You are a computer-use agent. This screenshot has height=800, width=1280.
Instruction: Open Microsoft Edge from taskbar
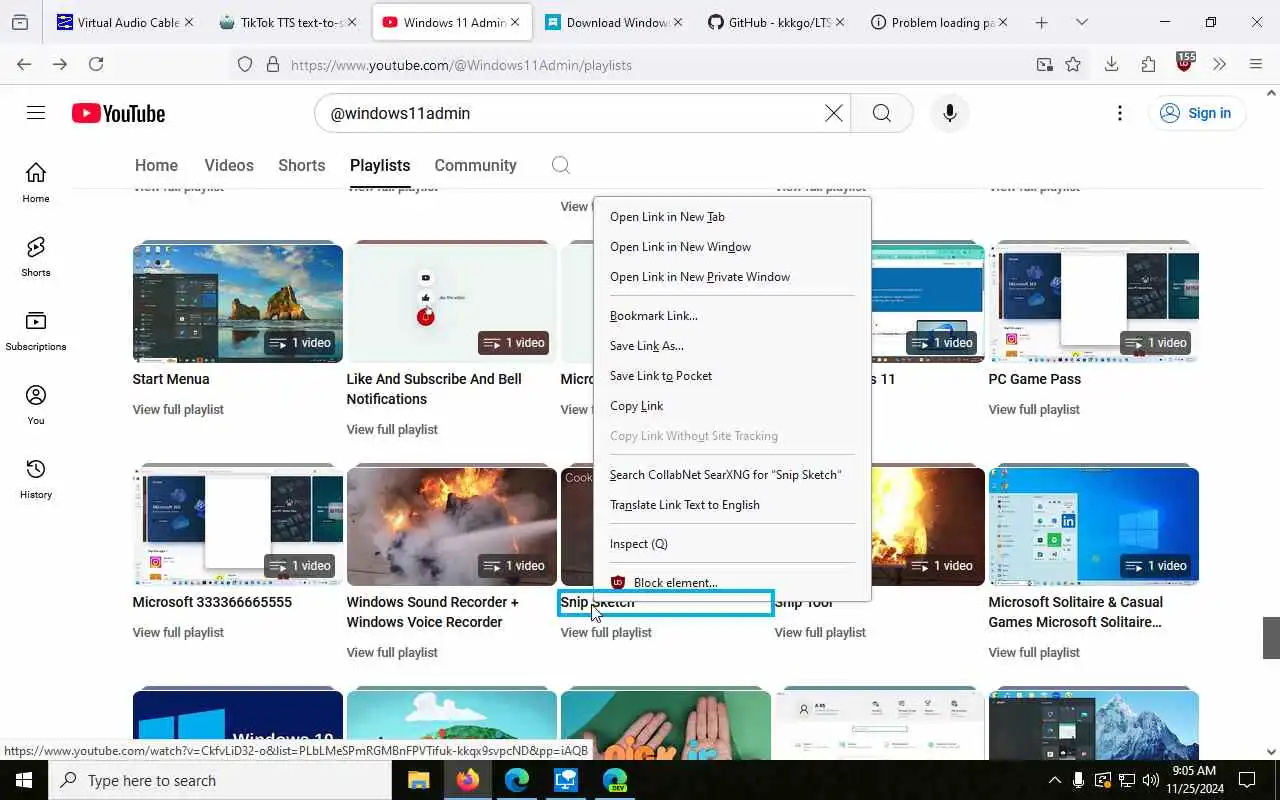click(517, 780)
